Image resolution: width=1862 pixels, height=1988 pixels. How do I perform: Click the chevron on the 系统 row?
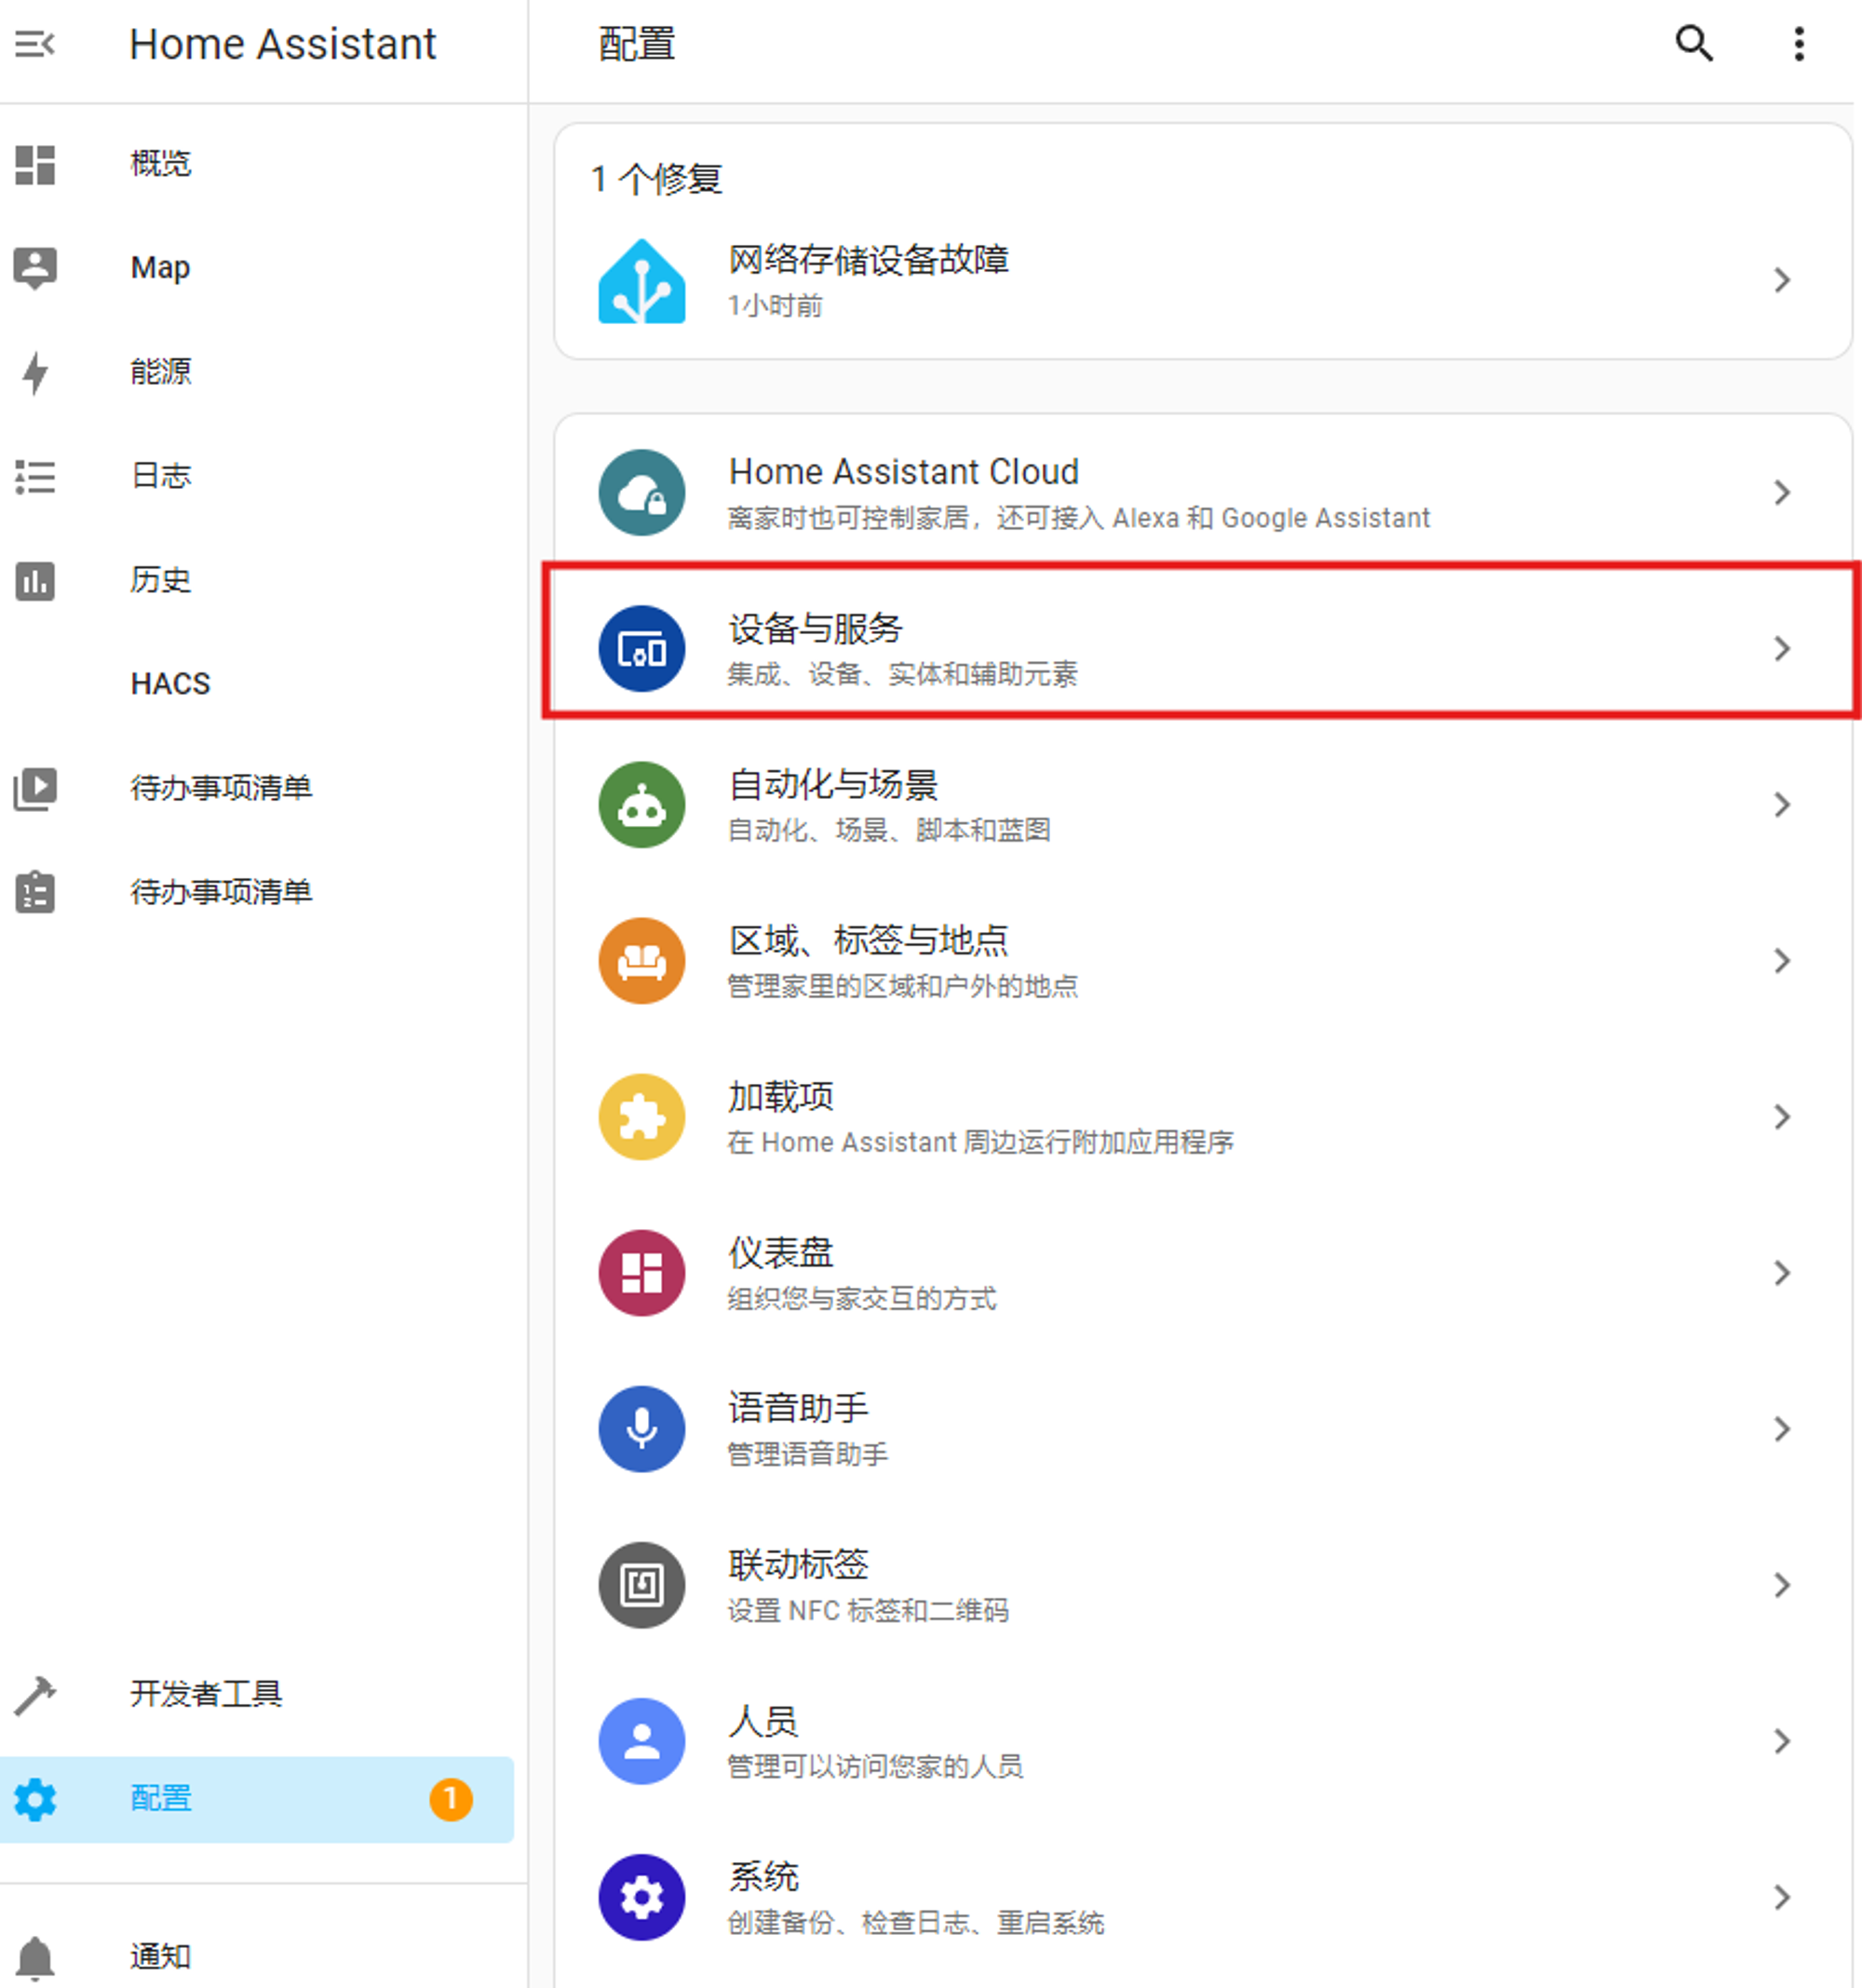[x=1781, y=1896]
